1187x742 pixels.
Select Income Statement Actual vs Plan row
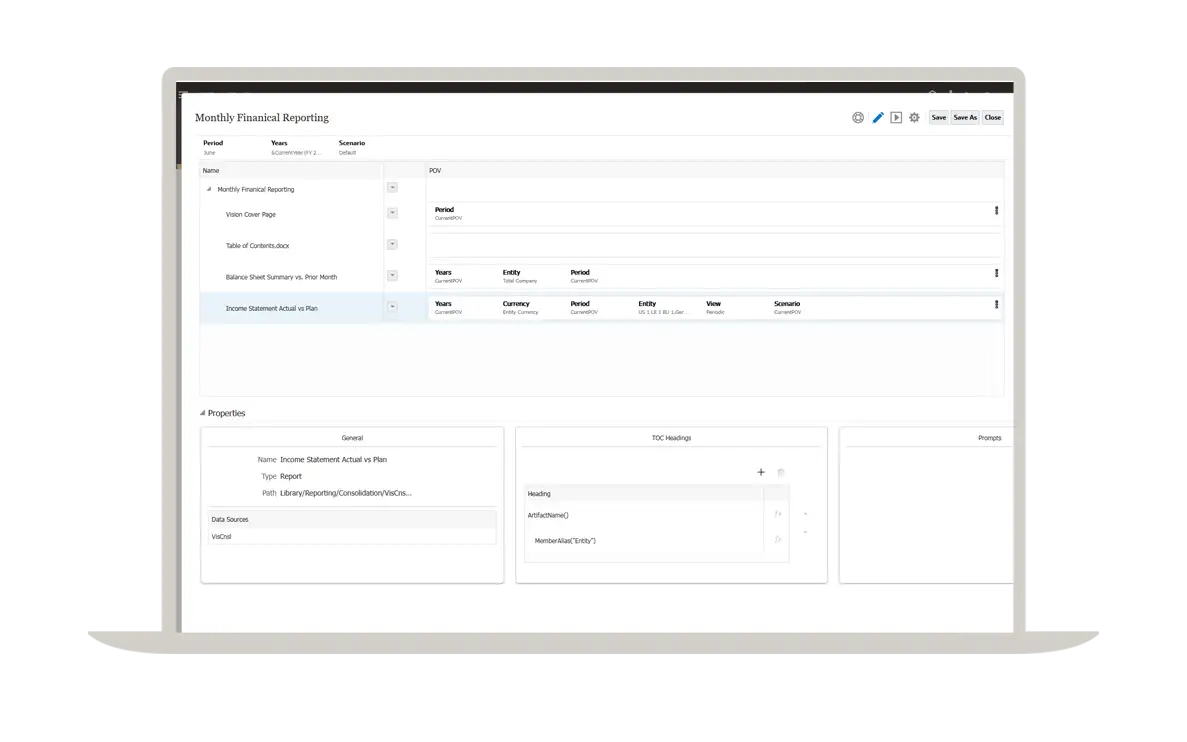point(271,308)
